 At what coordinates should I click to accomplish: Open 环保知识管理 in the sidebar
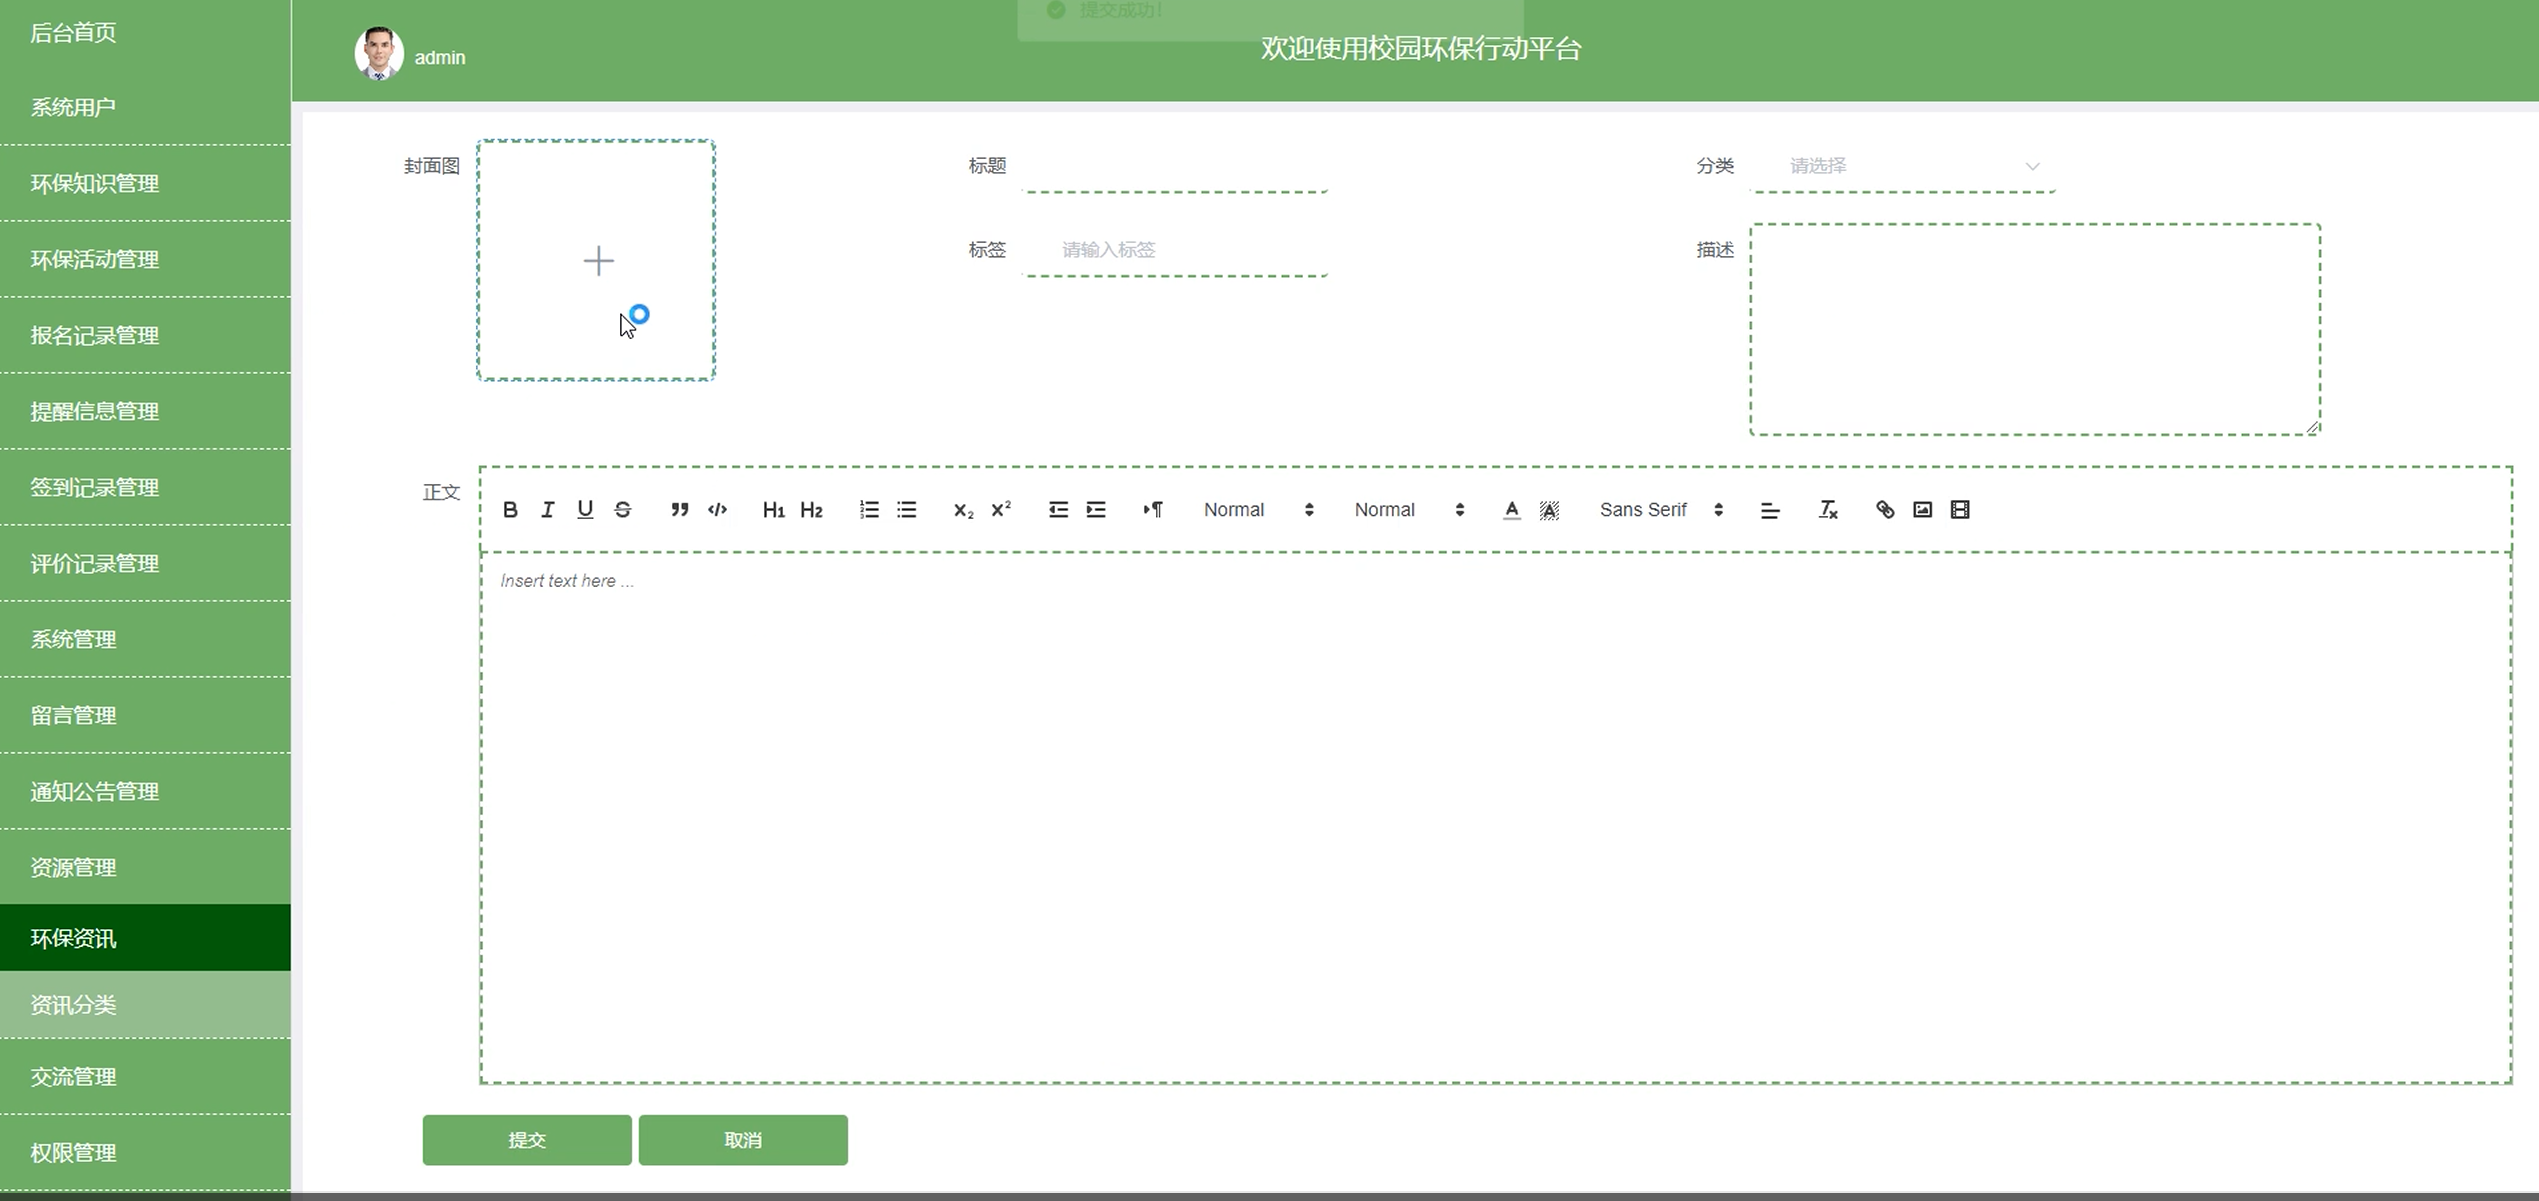[95, 183]
